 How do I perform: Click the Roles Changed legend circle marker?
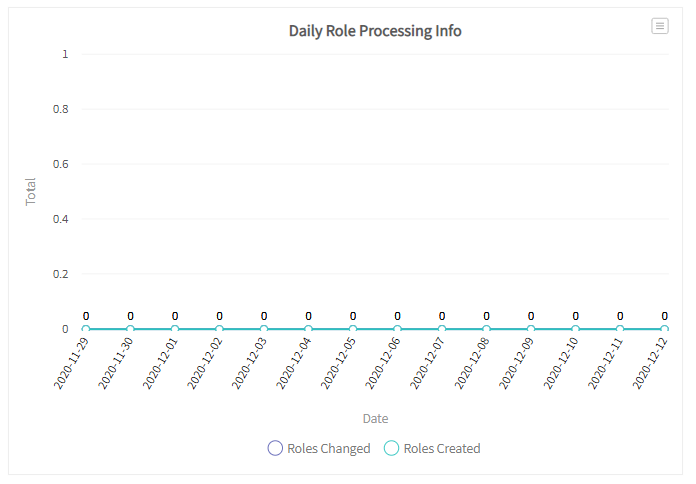pos(275,449)
